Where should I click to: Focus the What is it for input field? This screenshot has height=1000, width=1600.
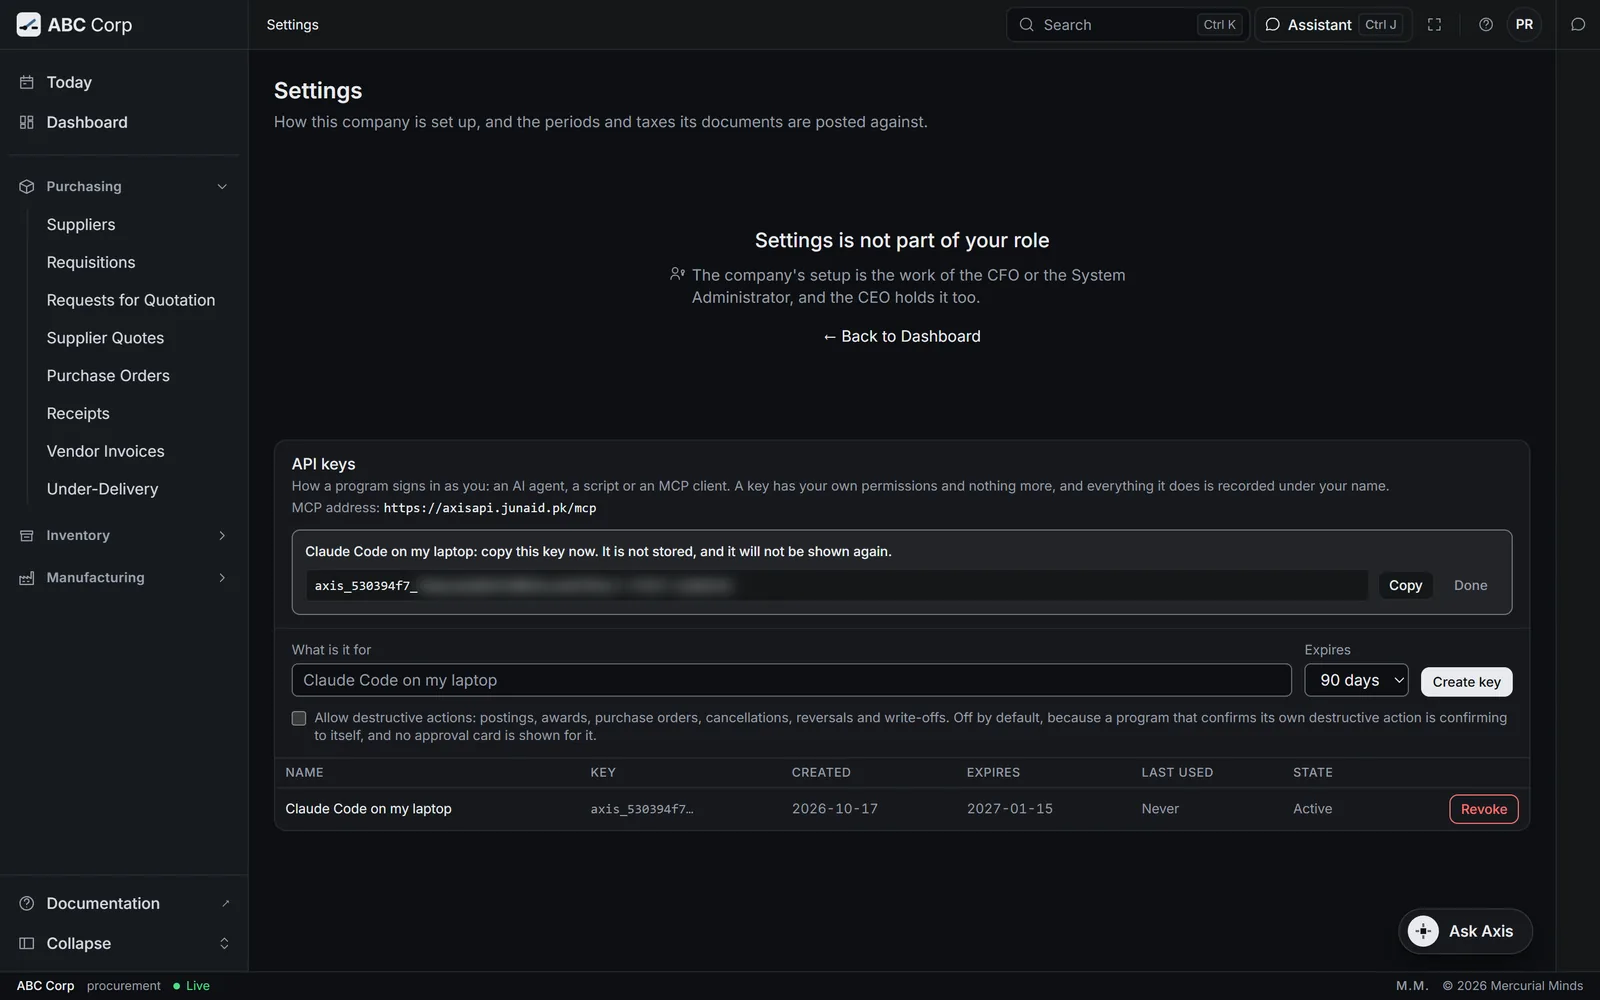tap(791, 680)
